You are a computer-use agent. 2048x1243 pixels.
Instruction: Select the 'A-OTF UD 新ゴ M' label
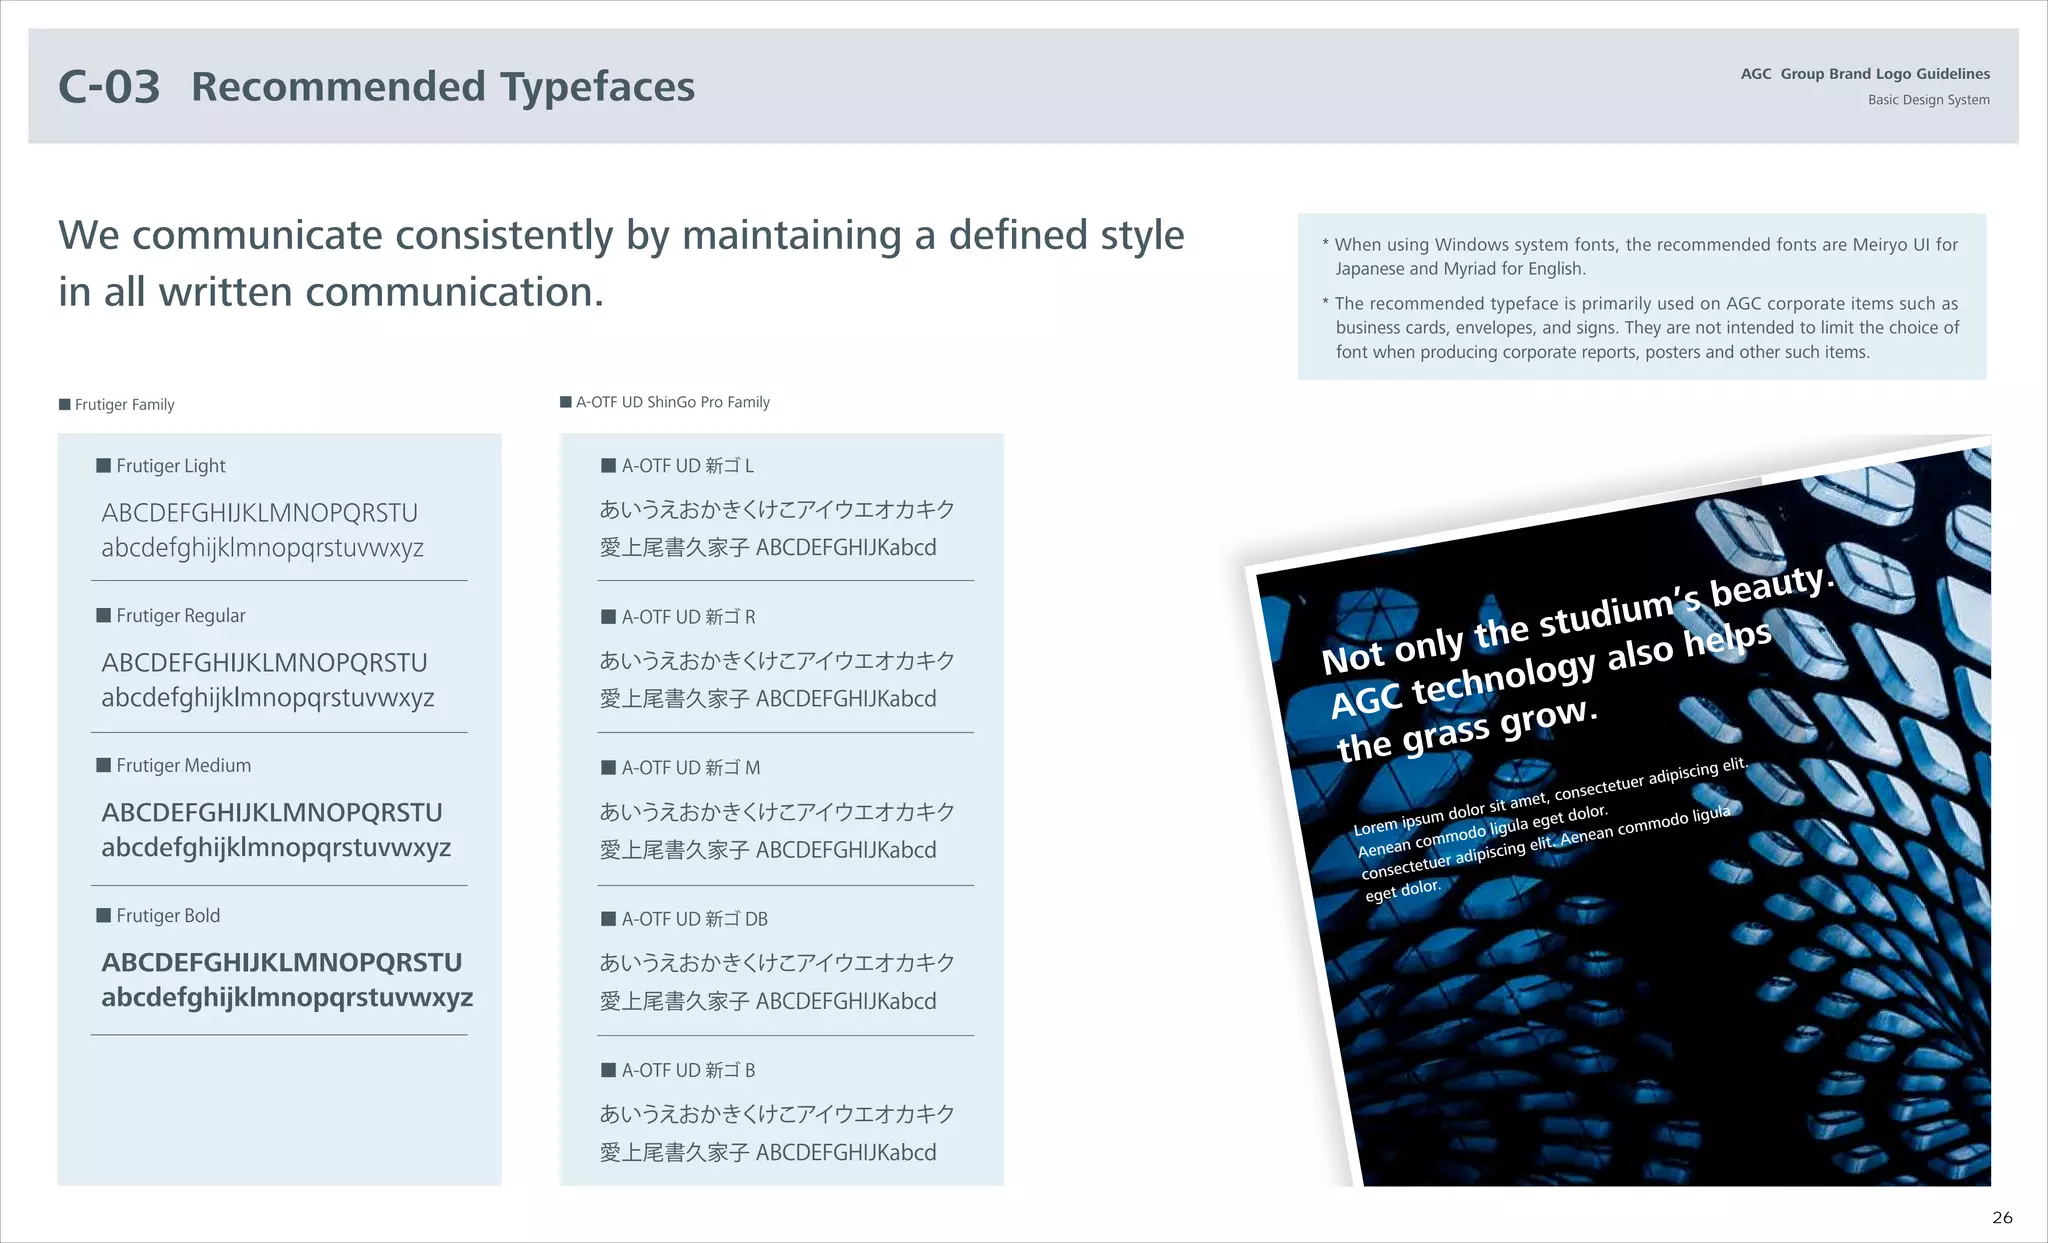690,768
